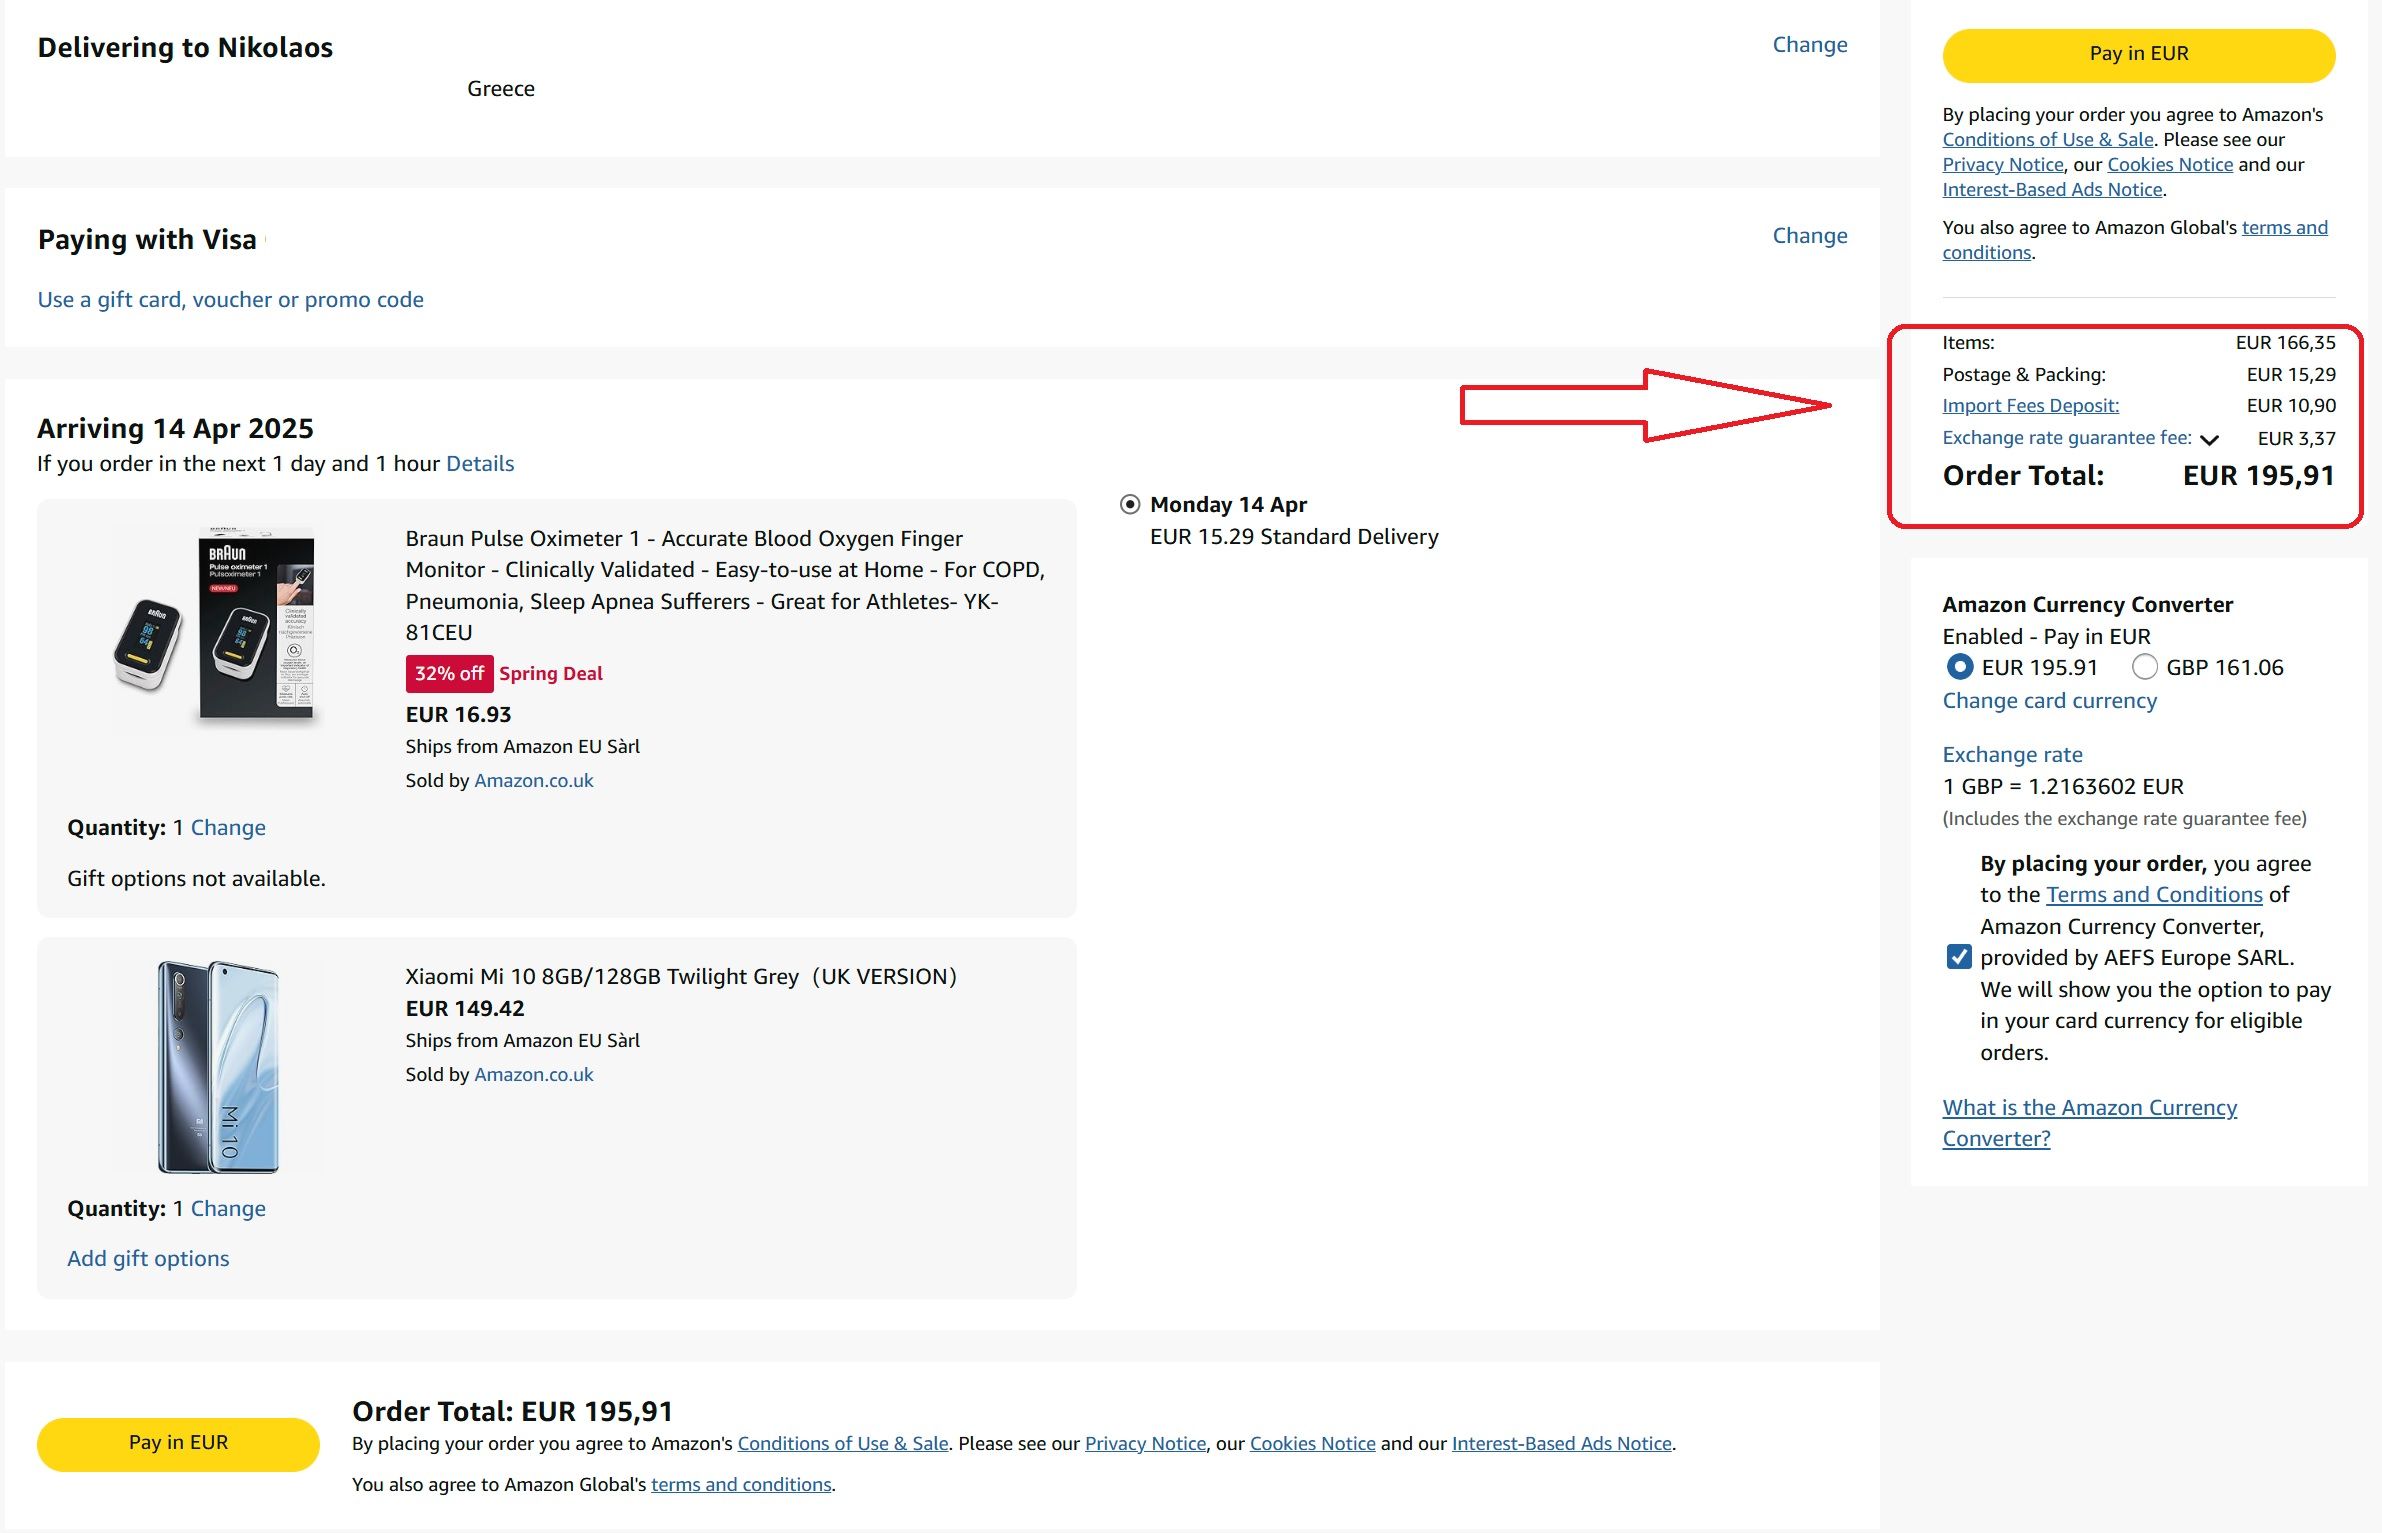2382x1533 pixels.
Task: Click the EUR 149.42 item price
Action: tap(465, 1009)
